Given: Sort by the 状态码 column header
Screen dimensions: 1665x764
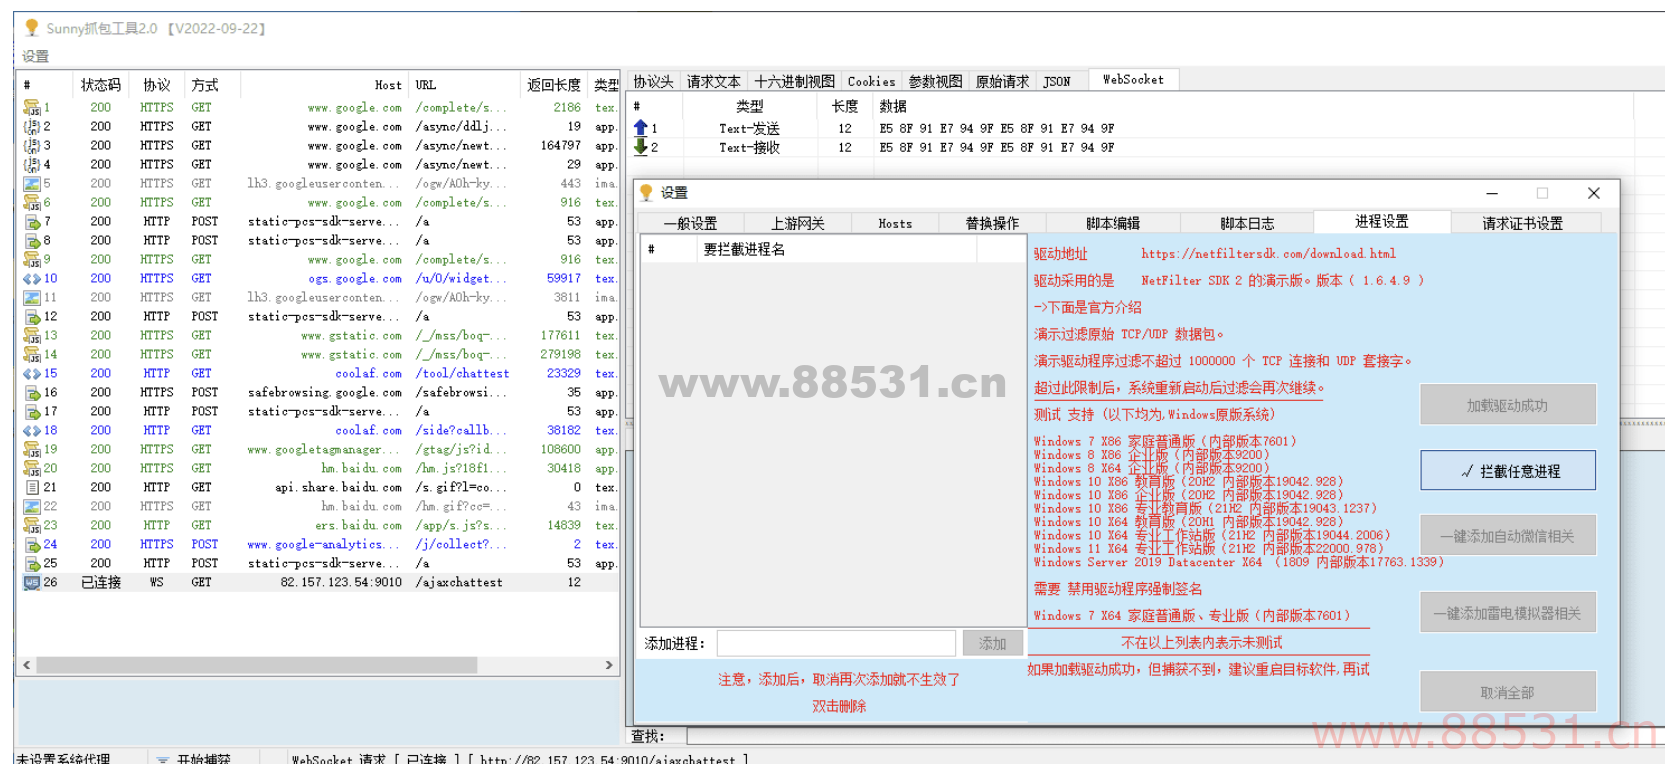Looking at the screenshot, I should 100,85.
